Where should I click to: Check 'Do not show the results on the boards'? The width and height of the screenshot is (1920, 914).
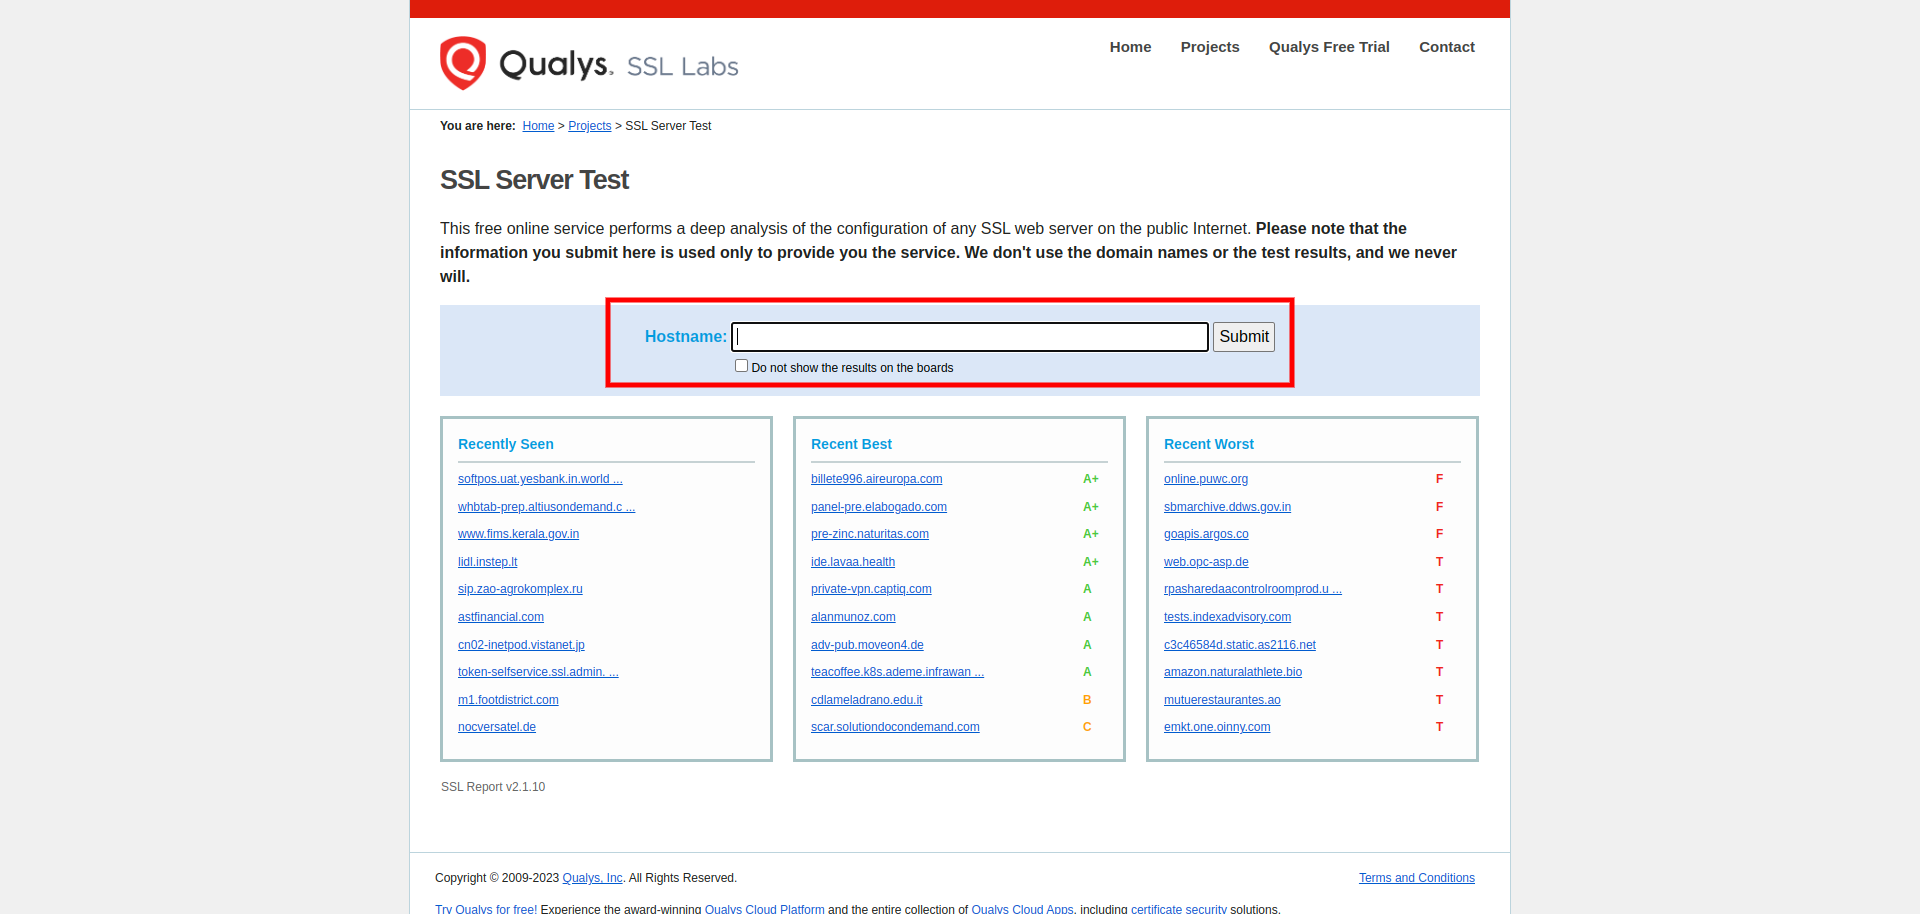pyautogui.click(x=742, y=366)
